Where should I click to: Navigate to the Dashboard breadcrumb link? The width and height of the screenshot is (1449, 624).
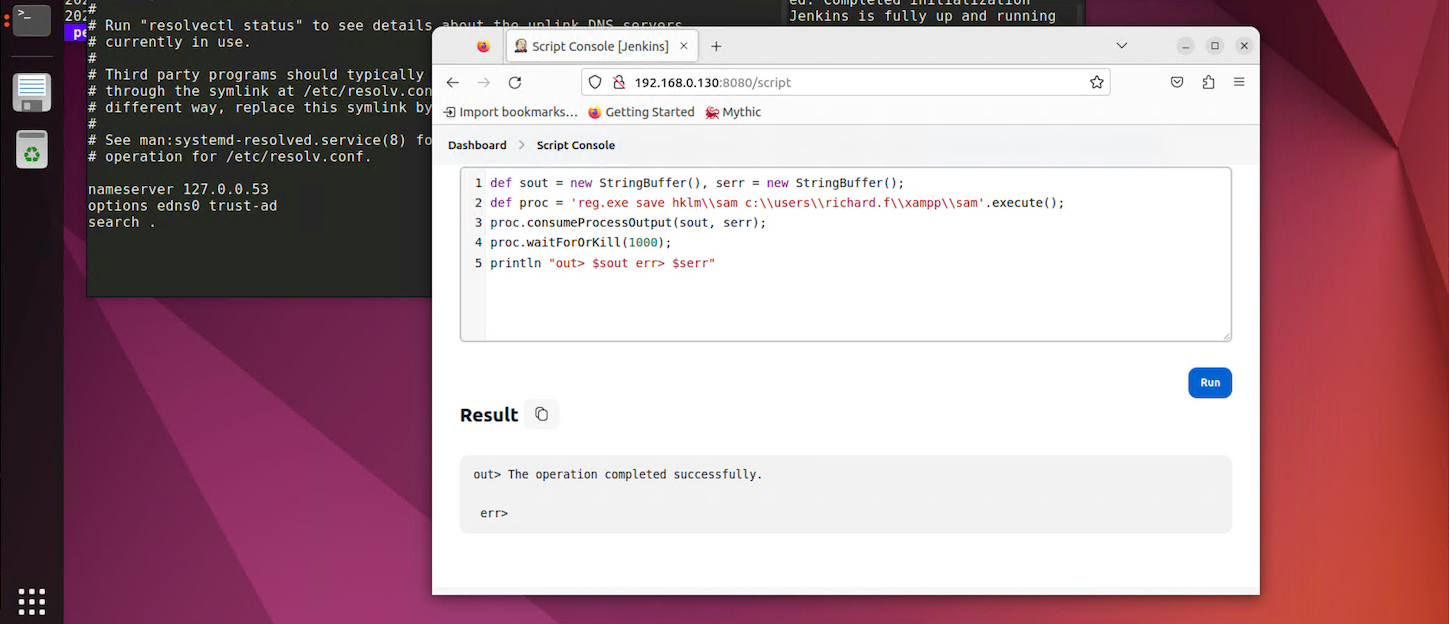[x=477, y=145]
